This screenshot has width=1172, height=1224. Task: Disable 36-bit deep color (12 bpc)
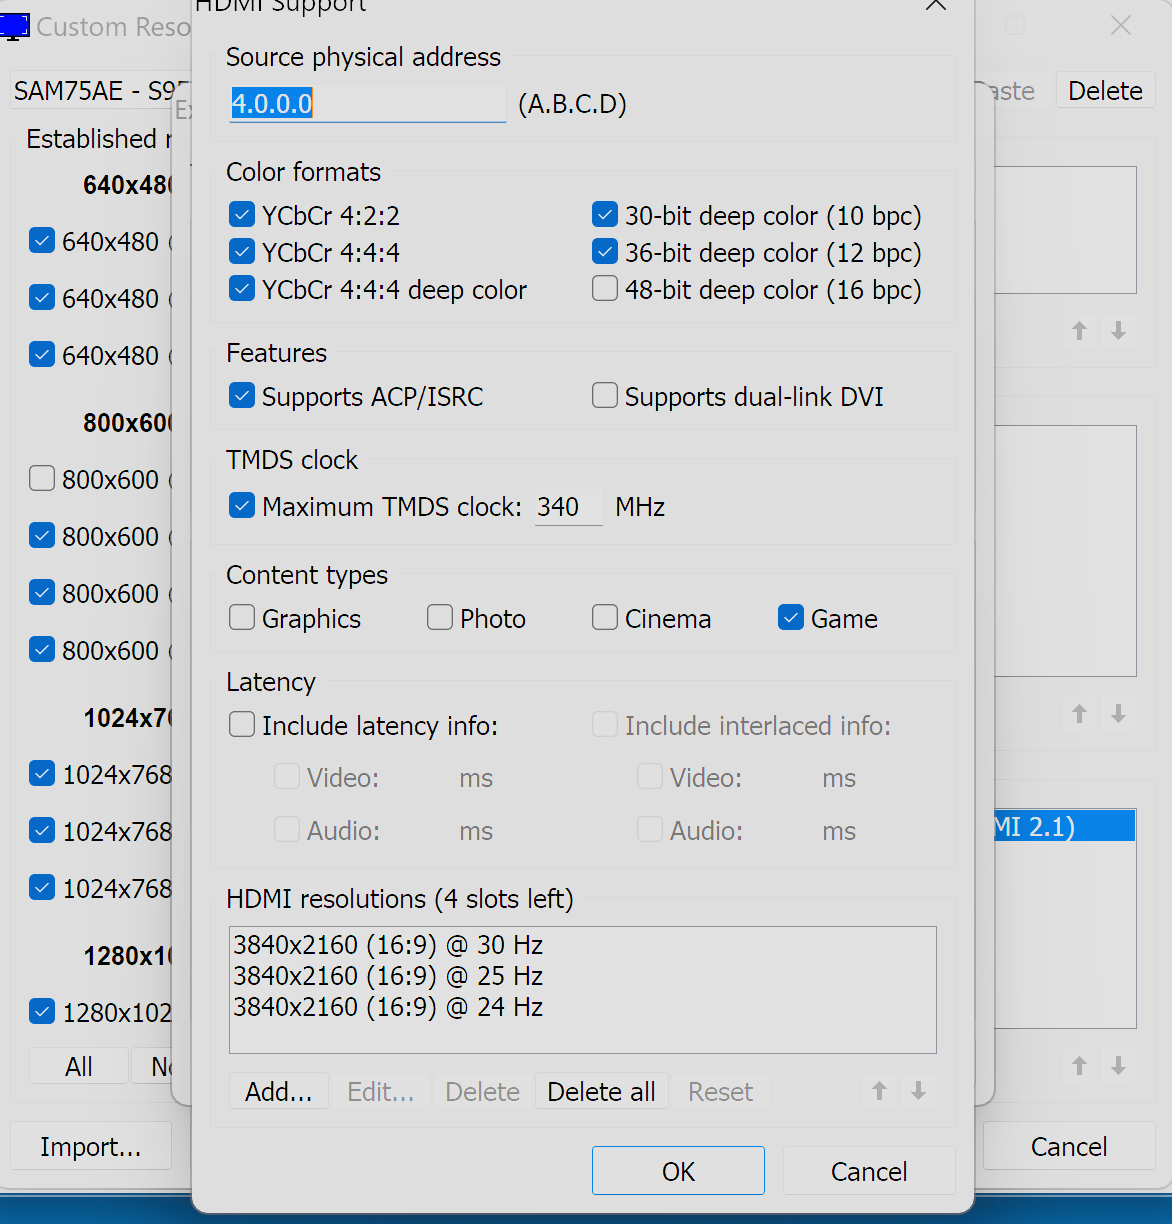[x=605, y=252]
